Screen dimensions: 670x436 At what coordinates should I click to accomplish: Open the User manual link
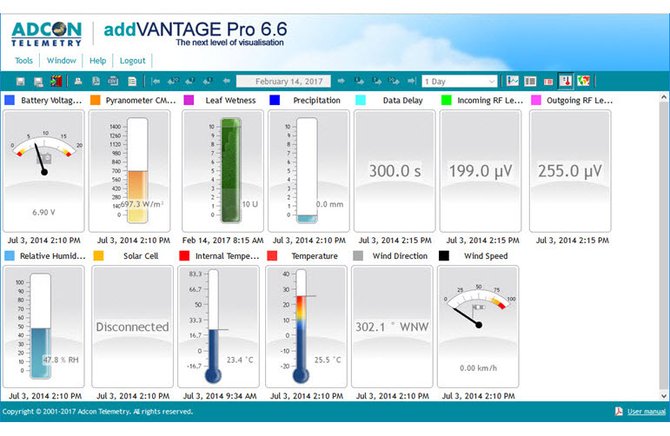(646, 412)
